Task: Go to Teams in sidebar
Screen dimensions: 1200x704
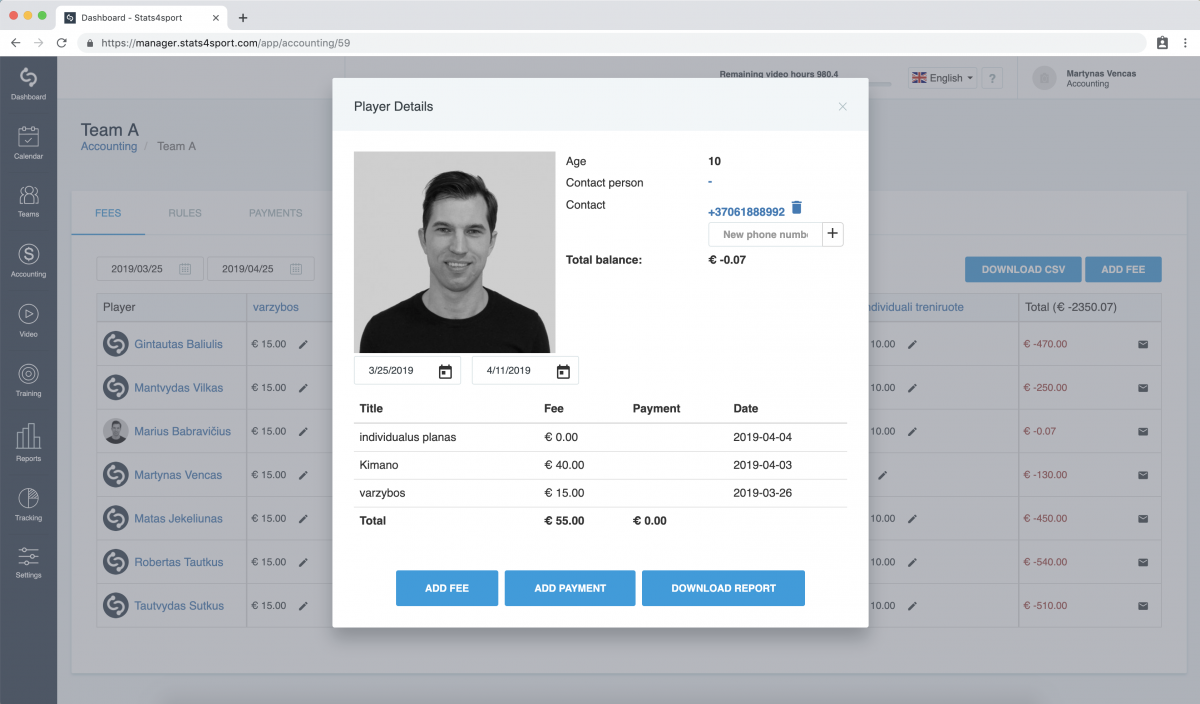Action: (x=28, y=200)
